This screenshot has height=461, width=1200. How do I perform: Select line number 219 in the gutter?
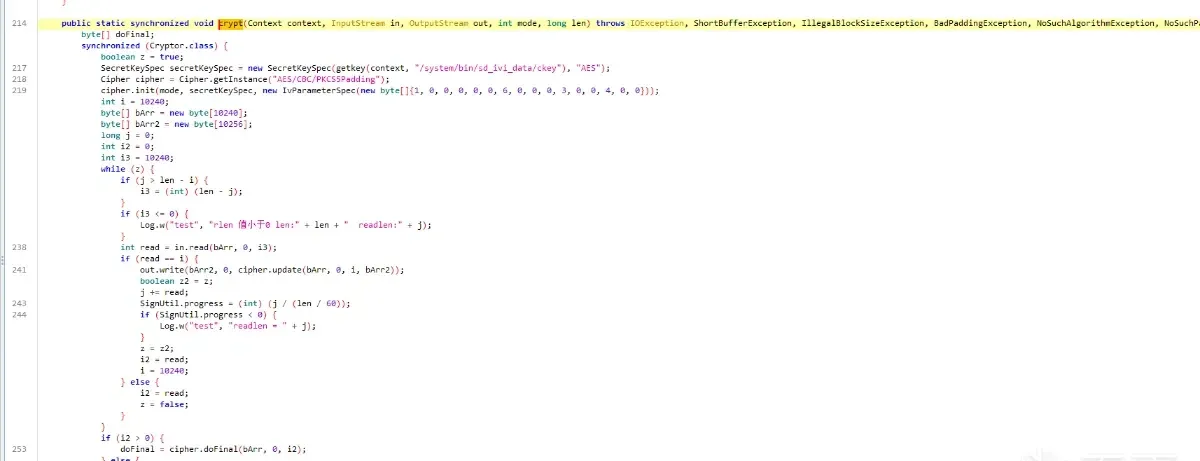point(20,90)
